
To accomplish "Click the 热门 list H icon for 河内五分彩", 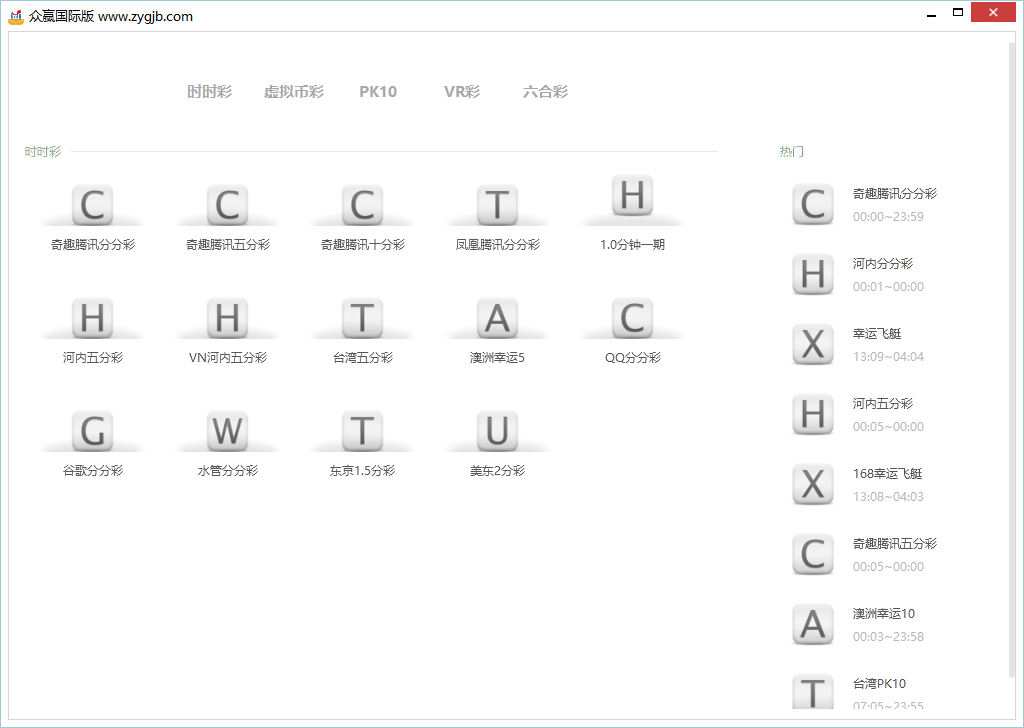I will [812, 414].
